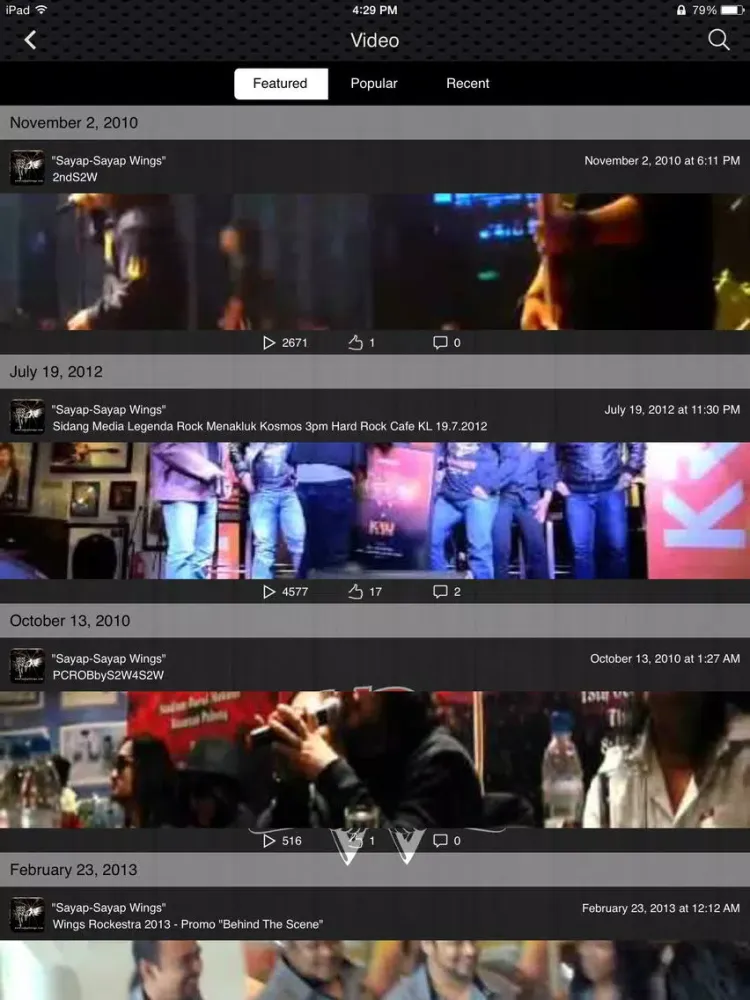The height and width of the screenshot is (1000, 750).
Task: Play the Hard Rock Cafe press video thumbnail
Action: click(375, 510)
